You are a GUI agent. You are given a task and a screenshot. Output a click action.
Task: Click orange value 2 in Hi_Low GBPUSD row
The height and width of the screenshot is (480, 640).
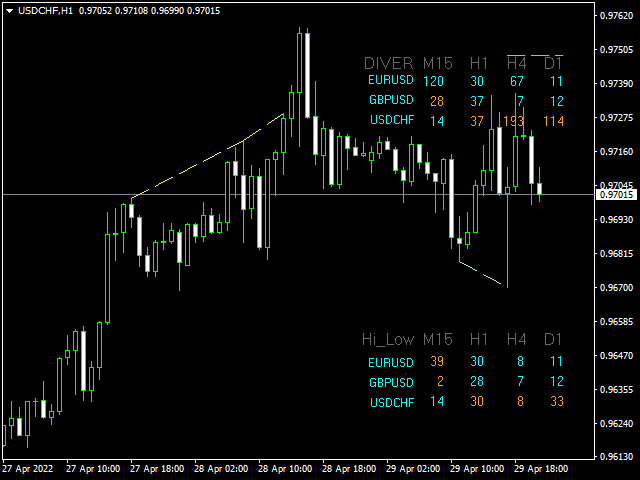click(440, 381)
